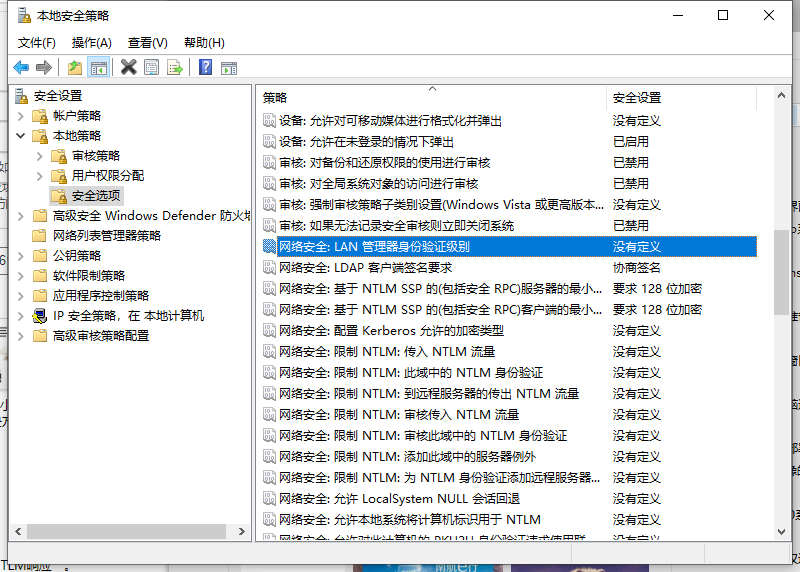Screen dimensions: 800x572
Task: Expand the 审核策略 tree node
Action: tap(40, 156)
